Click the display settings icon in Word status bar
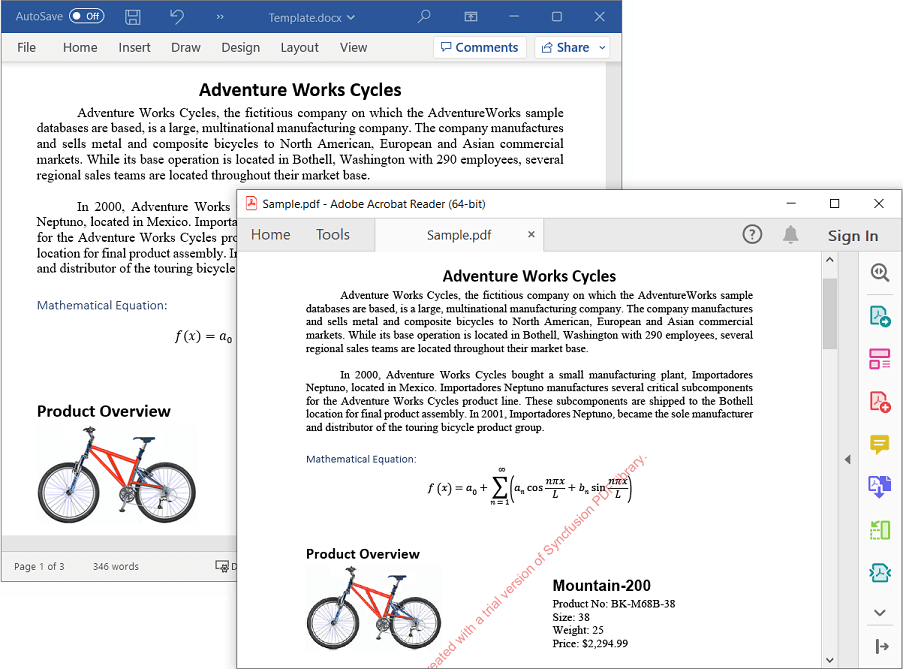The height and width of the screenshot is (669, 903). (222, 567)
